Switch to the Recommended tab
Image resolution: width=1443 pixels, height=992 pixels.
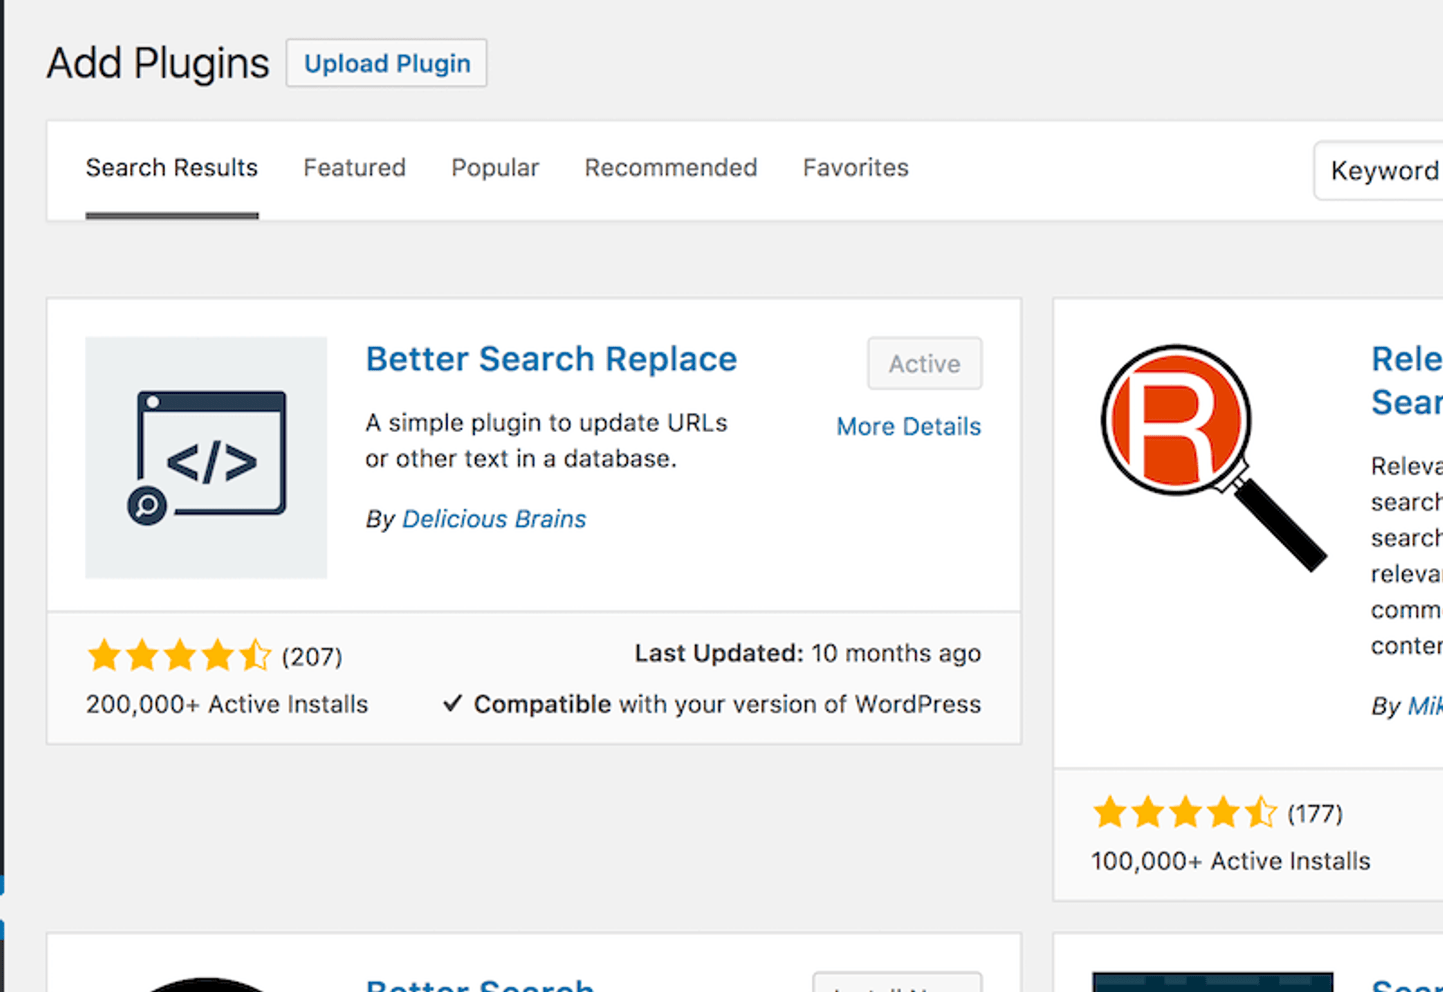click(671, 167)
